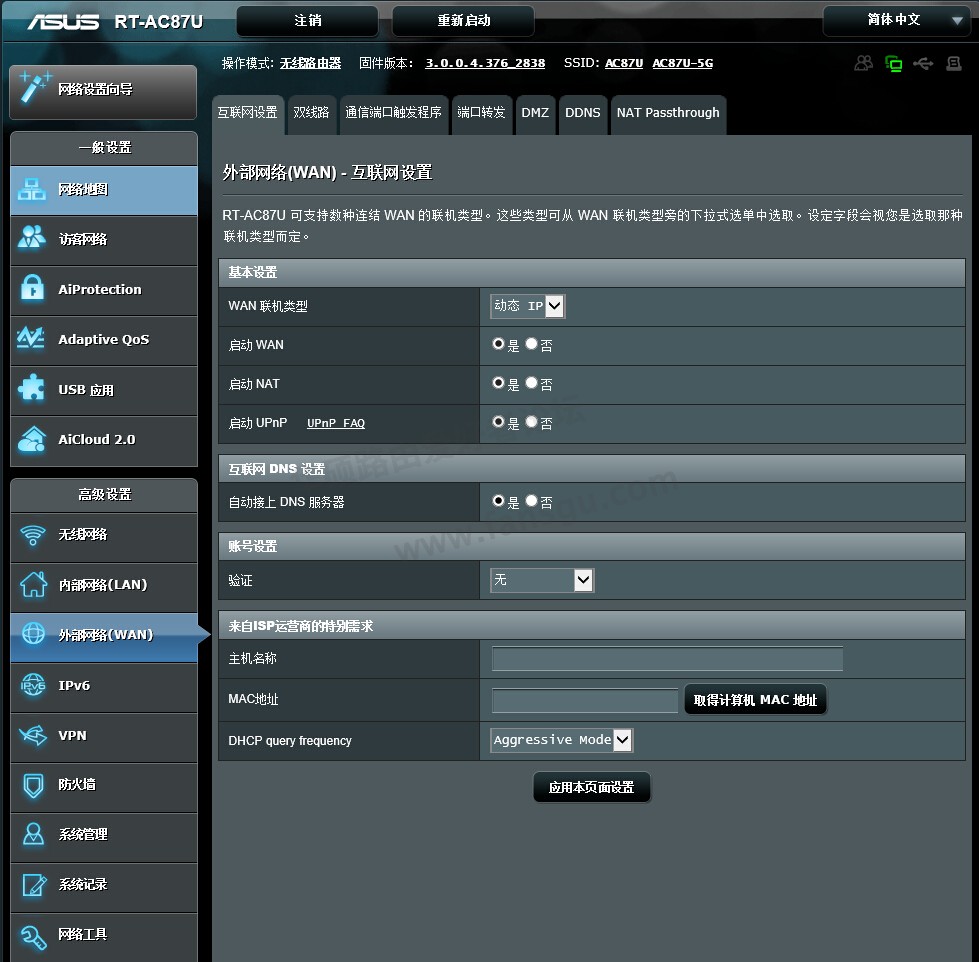Open the WAN 联机类型 dropdown
This screenshot has height=962, width=979.
tap(528, 306)
